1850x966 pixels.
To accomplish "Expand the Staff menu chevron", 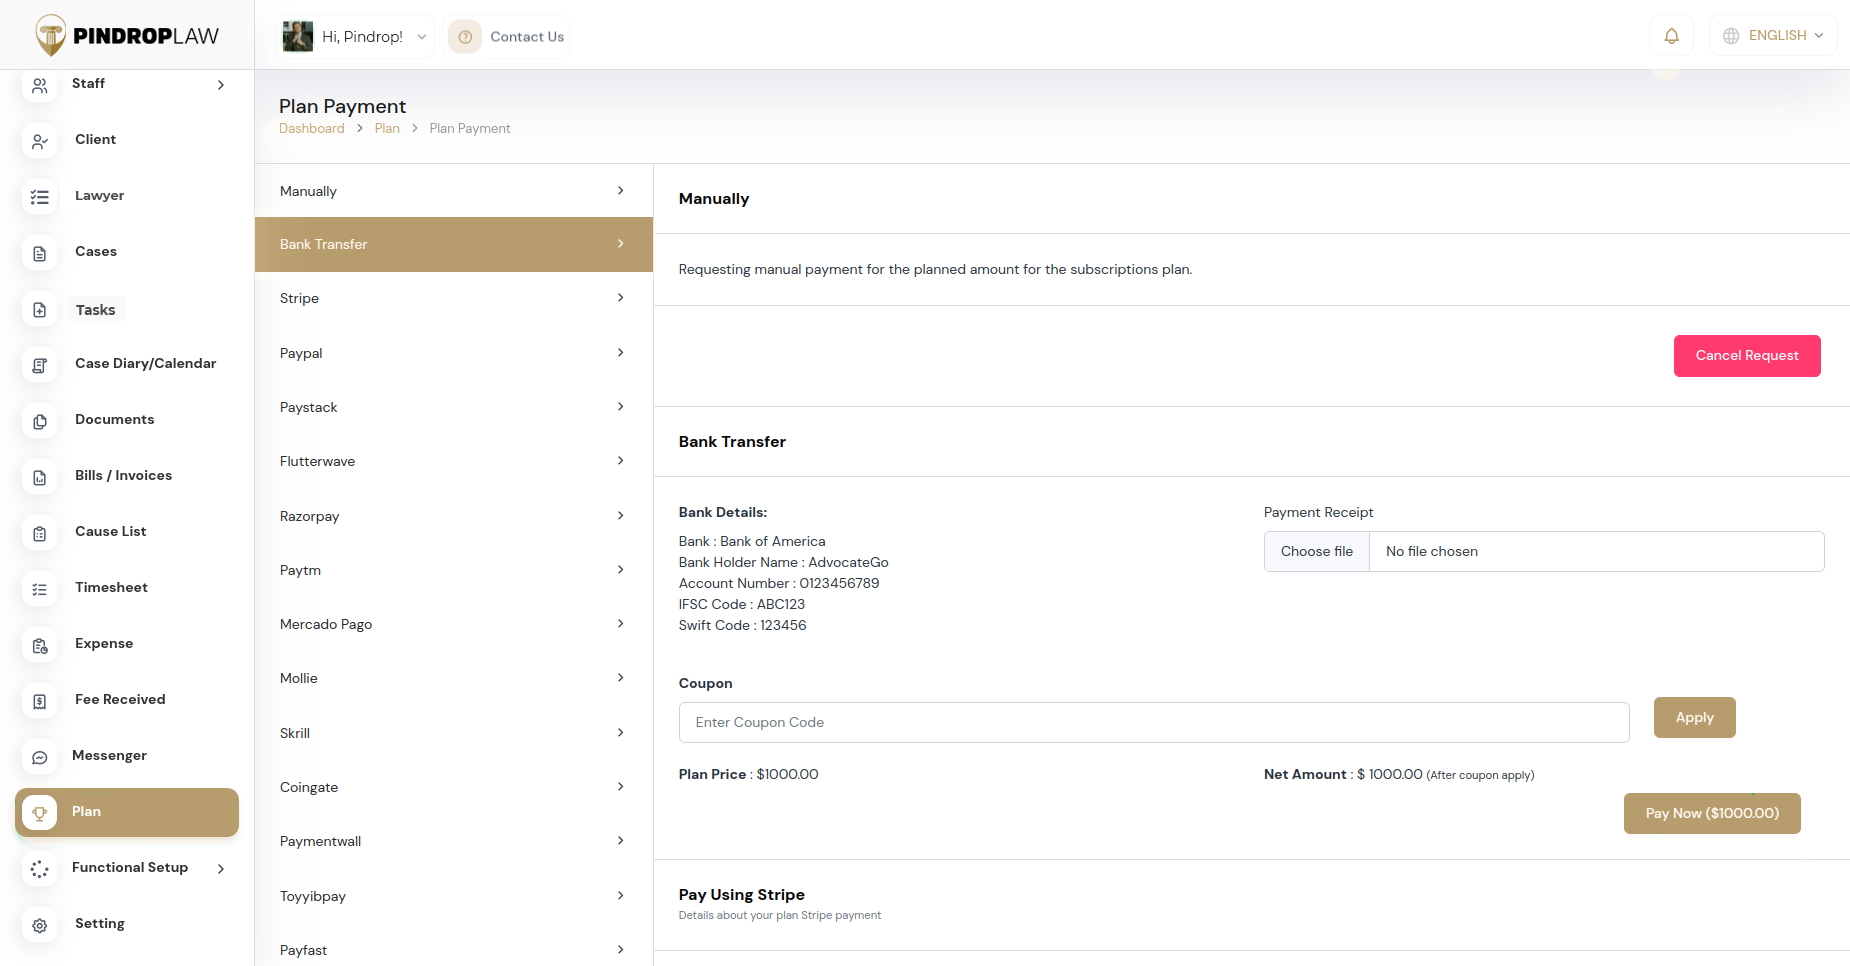I will (221, 85).
